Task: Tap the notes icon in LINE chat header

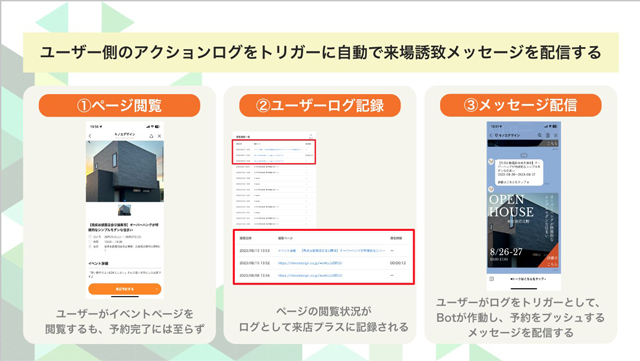Action: [548, 135]
